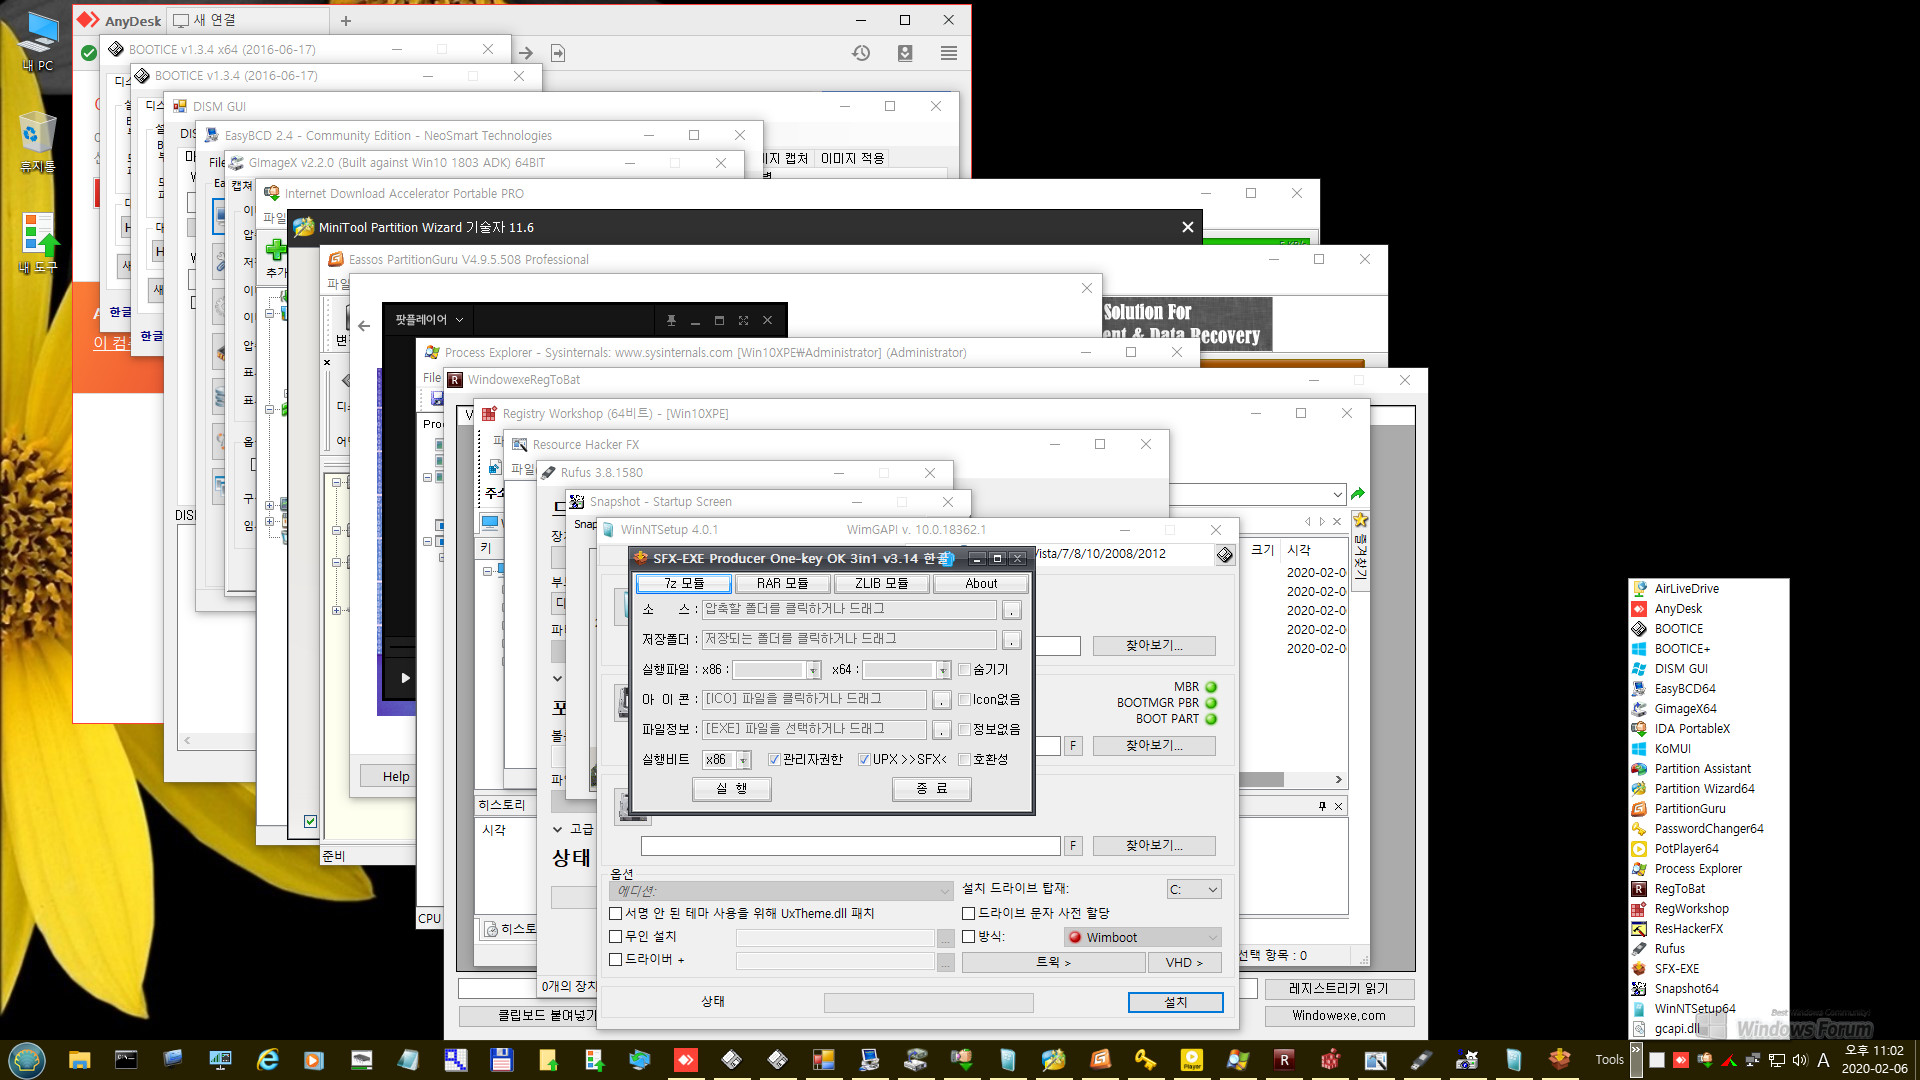Select the 이미지 적용 tab in DISM GUI
This screenshot has height=1080, width=1920.
point(852,159)
